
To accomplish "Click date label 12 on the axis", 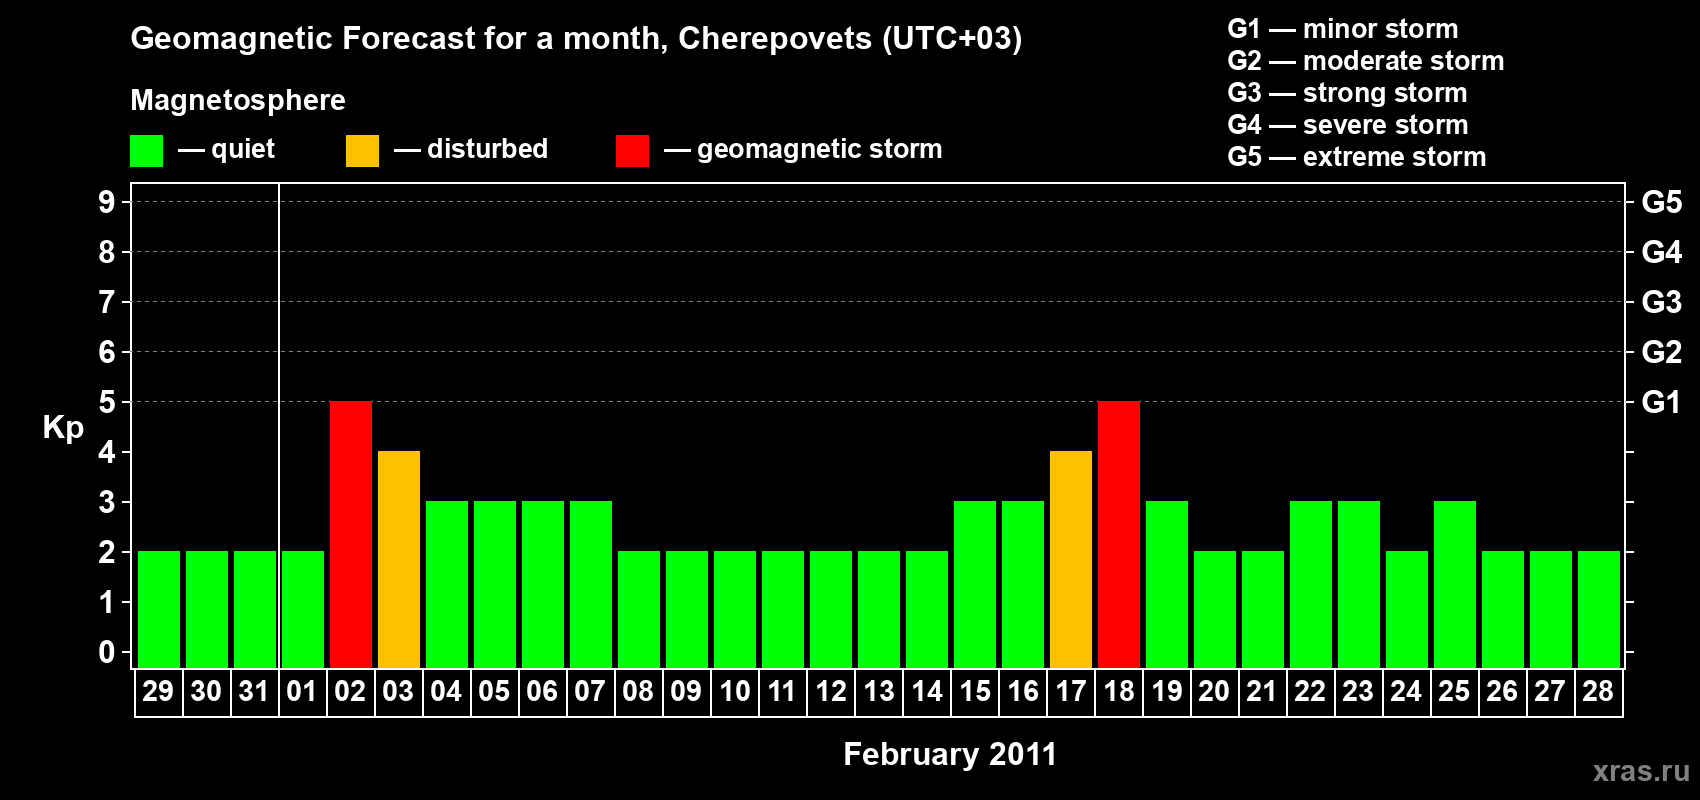I will [831, 692].
